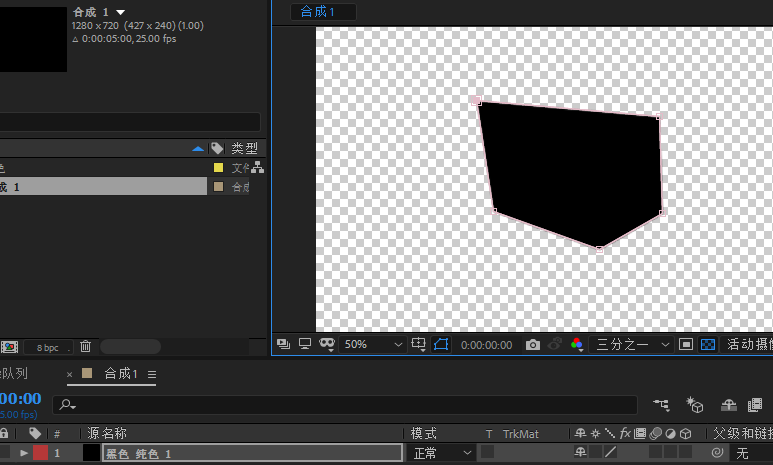Click the 源名称 column header

point(107,433)
